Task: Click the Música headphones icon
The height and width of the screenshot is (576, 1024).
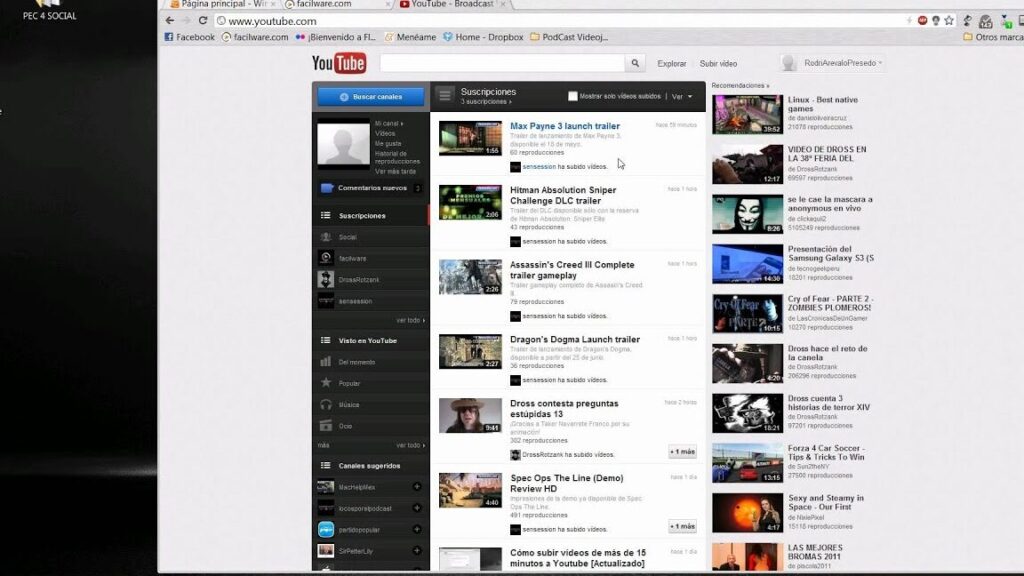Action: pyautogui.click(x=326, y=404)
